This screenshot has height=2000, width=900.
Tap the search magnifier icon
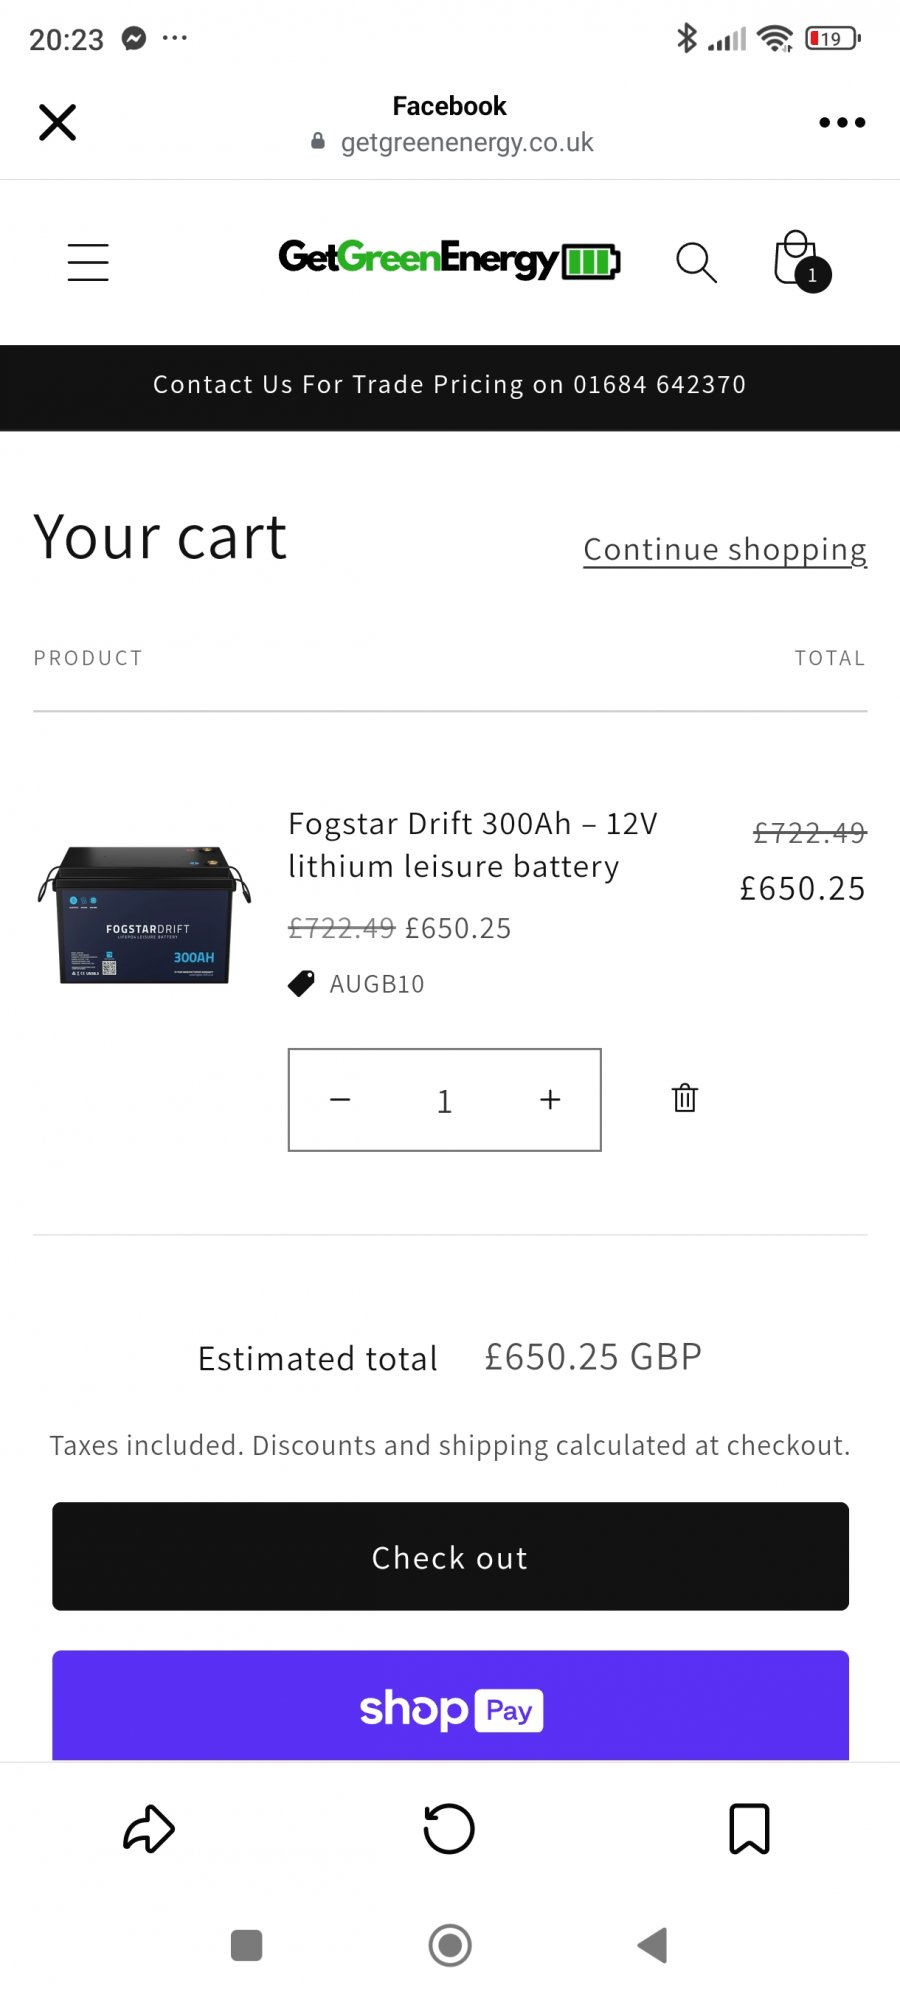click(x=696, y=262)
